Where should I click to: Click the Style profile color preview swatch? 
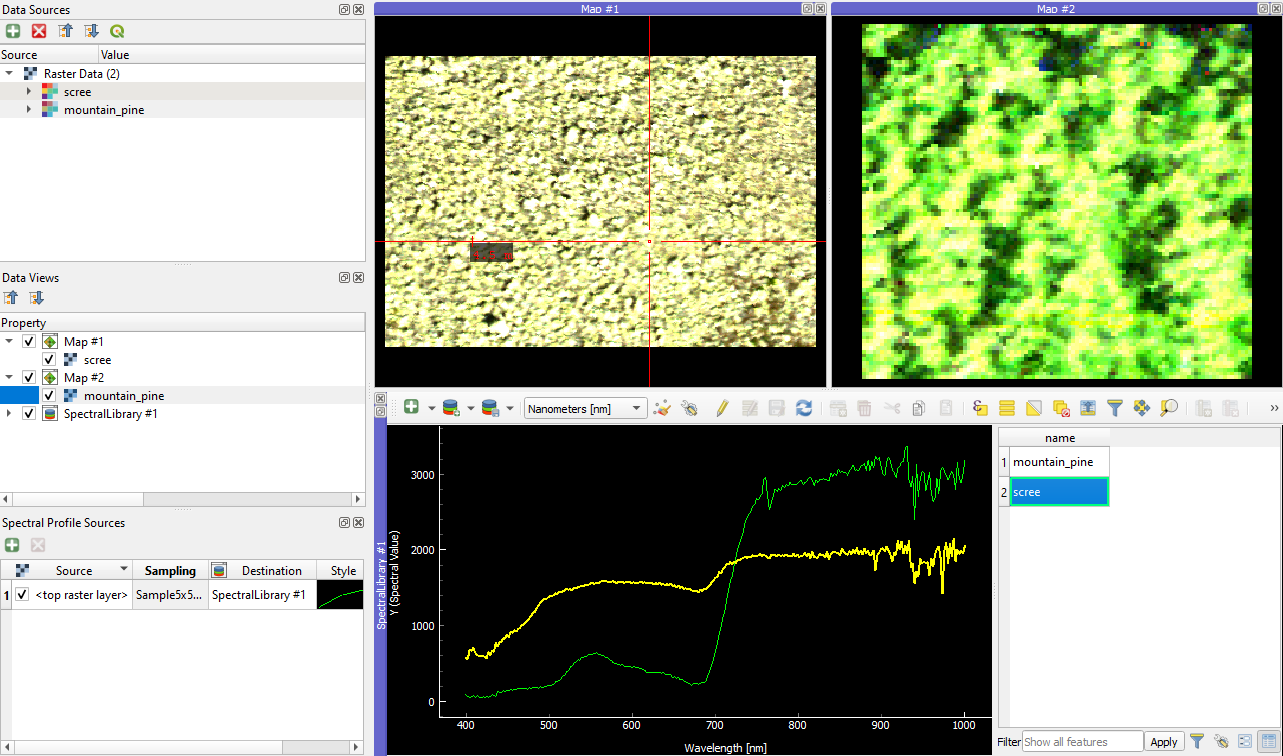tap(340, 595)
